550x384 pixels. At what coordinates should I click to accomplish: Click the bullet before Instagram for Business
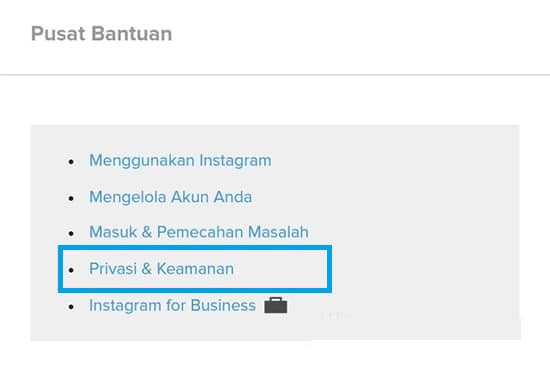coord(72,307)
